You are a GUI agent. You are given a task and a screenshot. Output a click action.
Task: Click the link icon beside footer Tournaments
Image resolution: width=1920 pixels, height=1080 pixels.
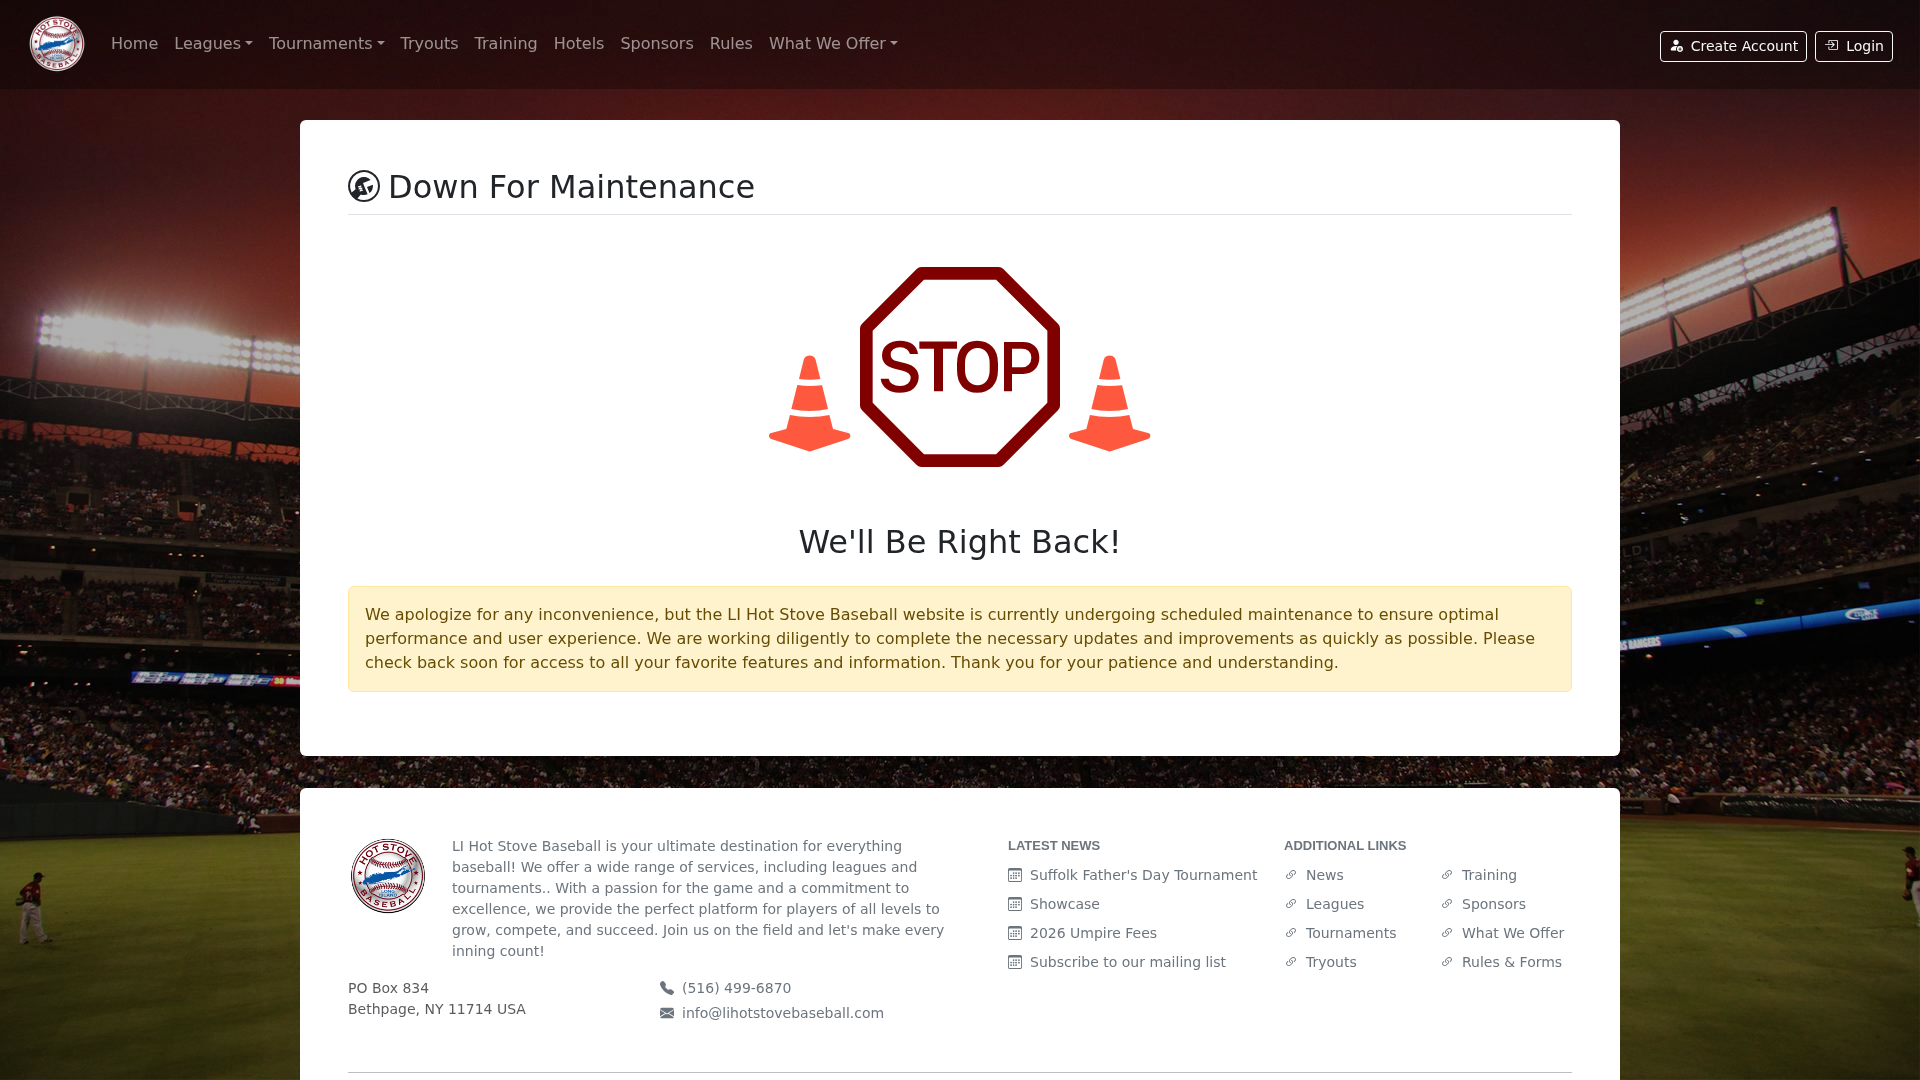point(1291,933)
